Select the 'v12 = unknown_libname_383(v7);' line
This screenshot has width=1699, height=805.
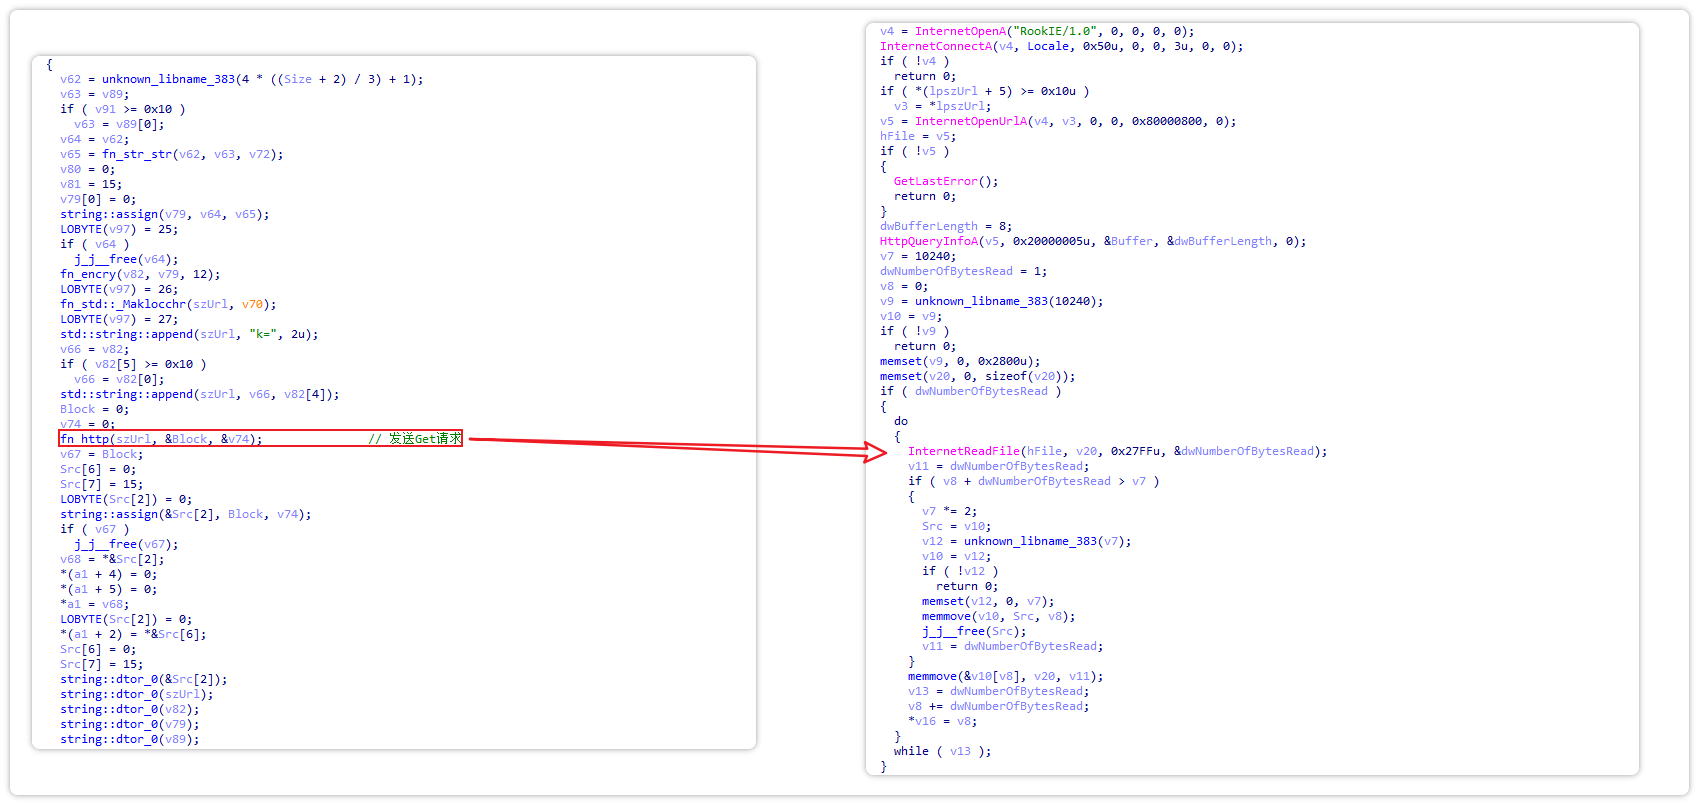click(x=1027, y=541)
